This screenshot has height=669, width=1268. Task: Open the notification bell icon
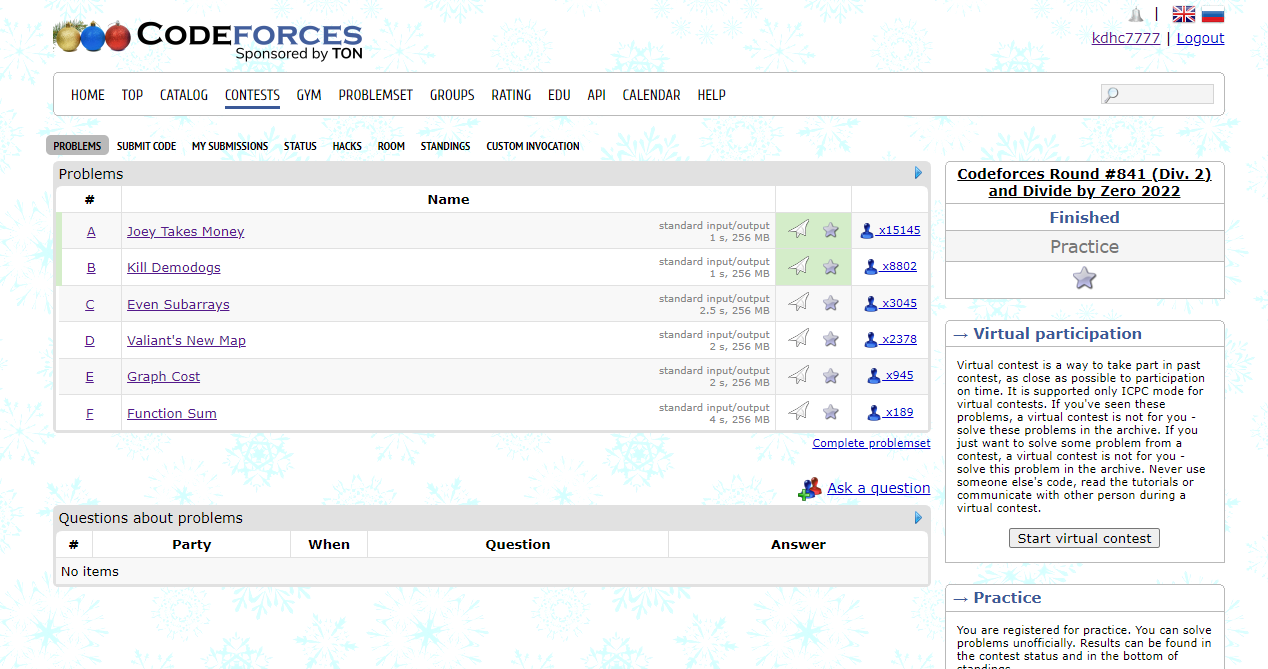[x=1135, y=14]
